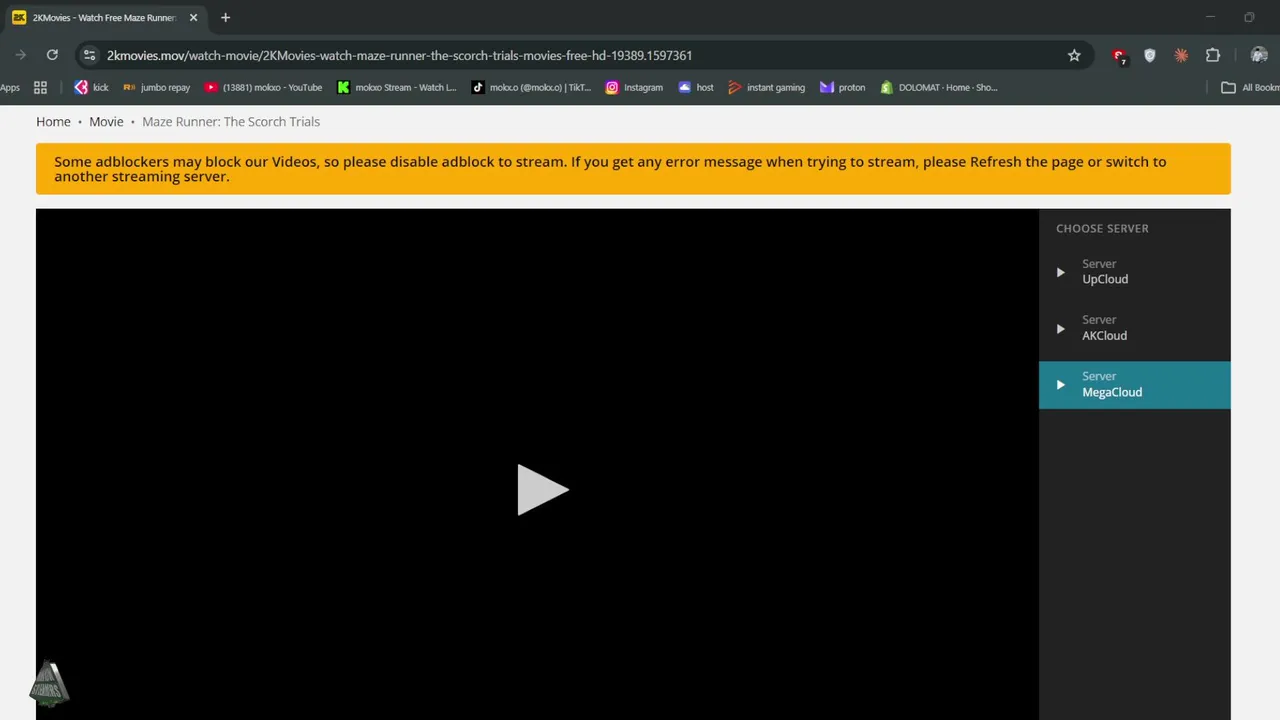This screenshot has height=720, width=1280.
Task: Switch to the 2KMovies tab
Action: 104,17
